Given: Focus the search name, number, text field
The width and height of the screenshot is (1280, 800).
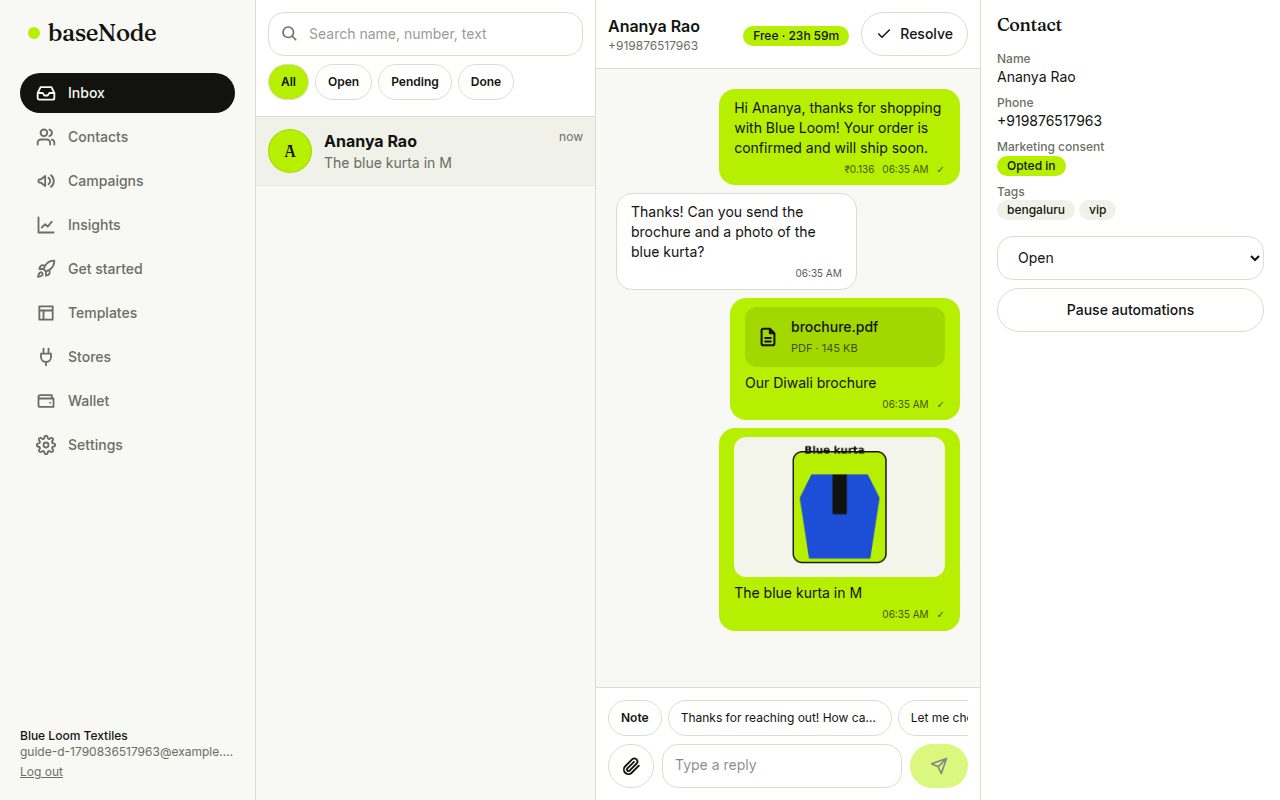Looking at the screenshot, I should pos(425,34).
